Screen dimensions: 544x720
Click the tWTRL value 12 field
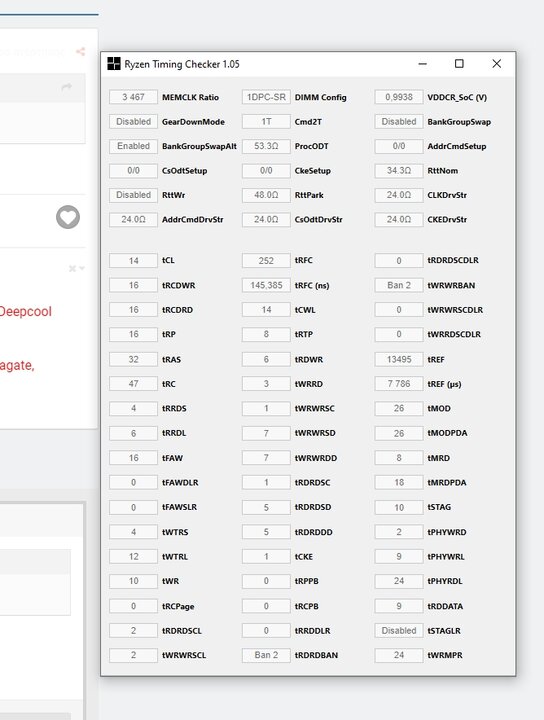click(133, 557)
